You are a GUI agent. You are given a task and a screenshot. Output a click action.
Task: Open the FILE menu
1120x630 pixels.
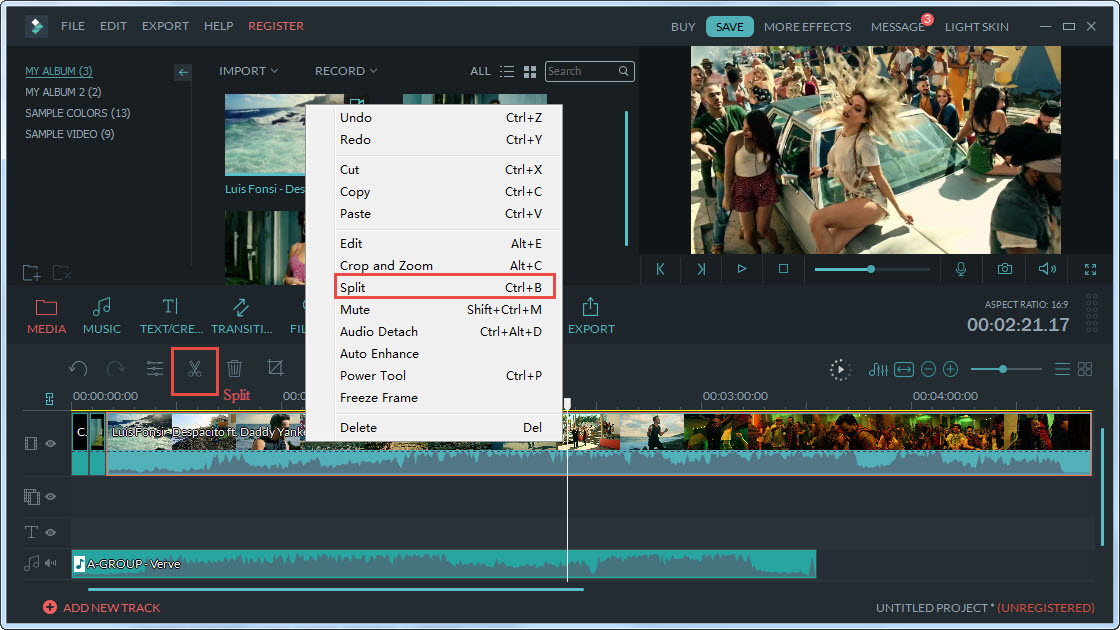73,26
